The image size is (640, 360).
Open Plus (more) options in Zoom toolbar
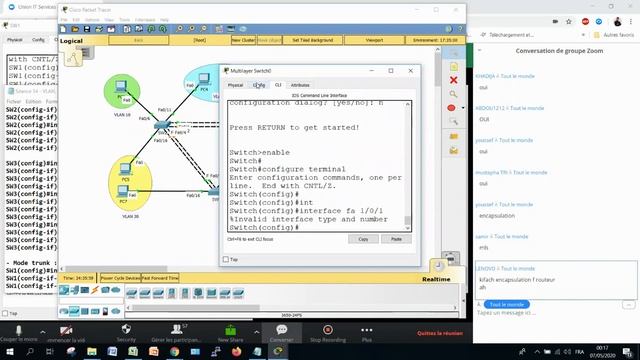(367, 333)
